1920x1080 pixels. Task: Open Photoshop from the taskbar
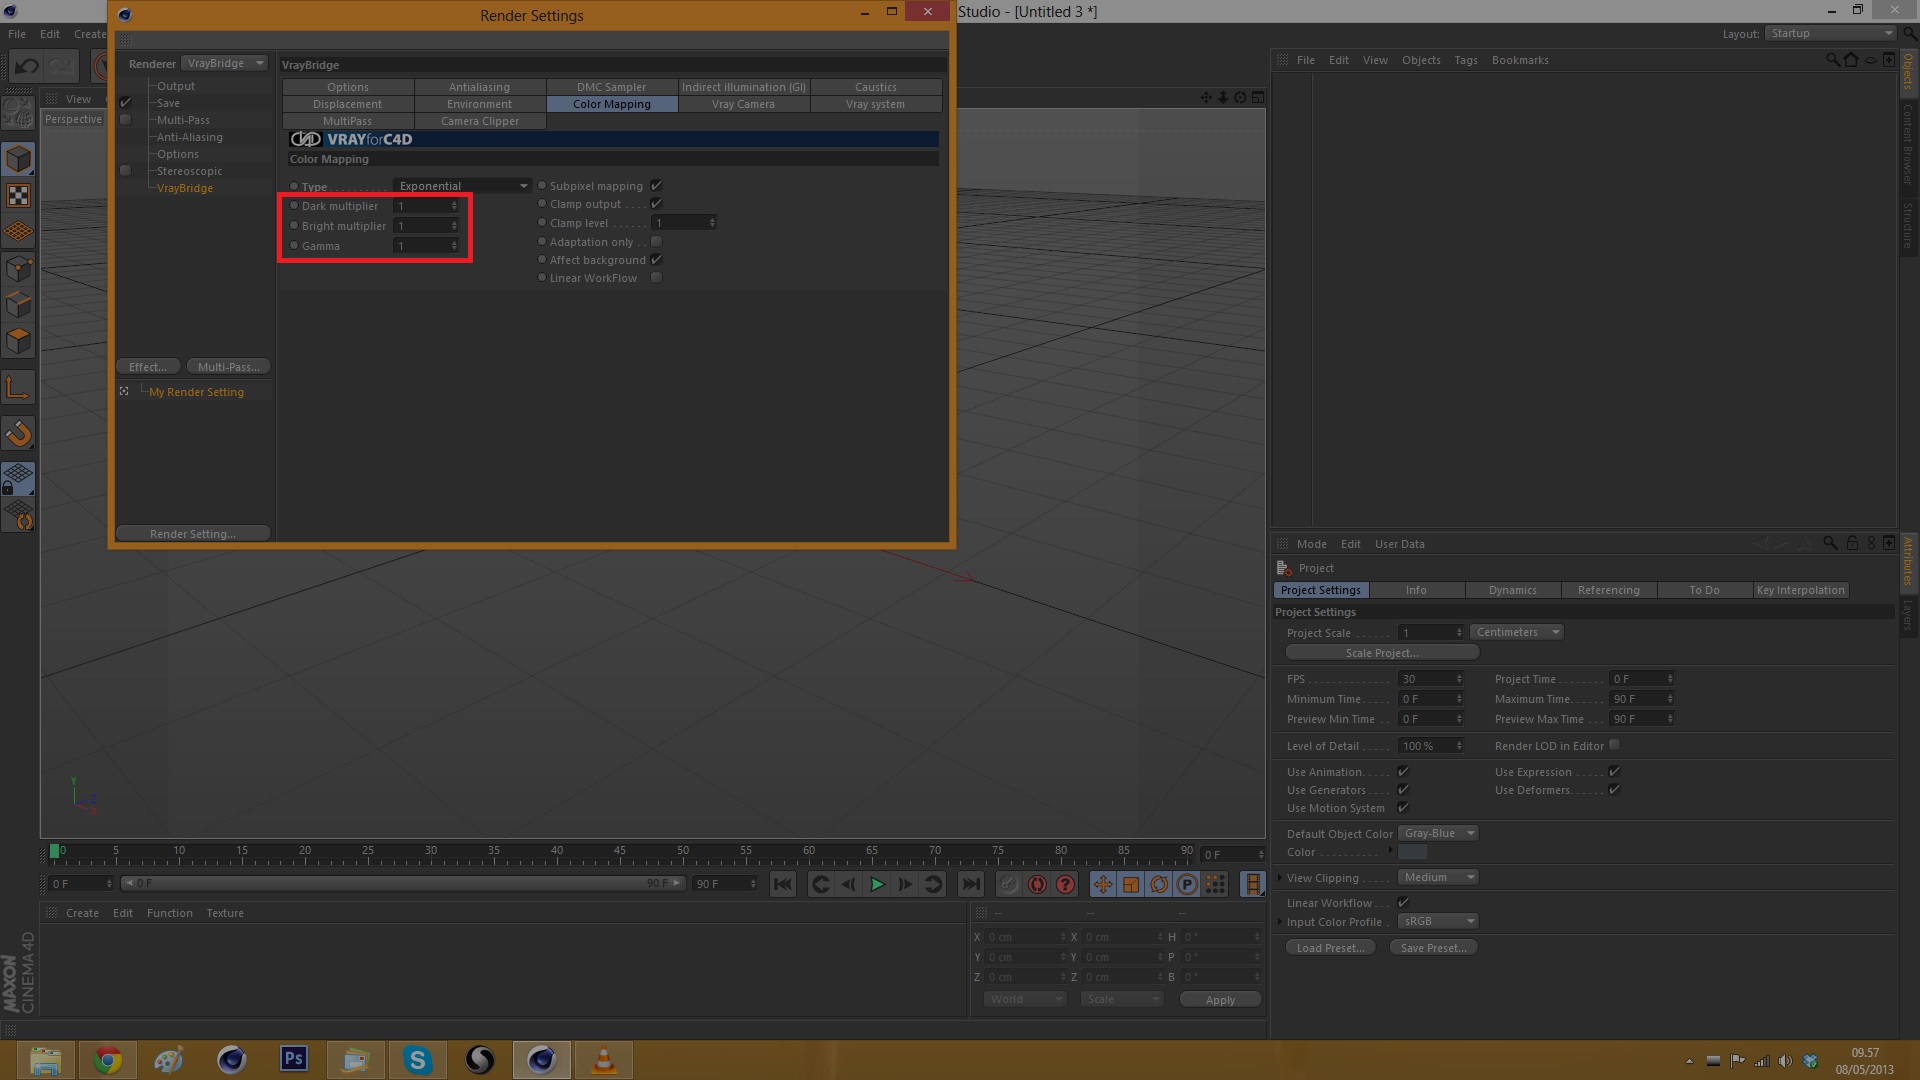[293, 1059]
